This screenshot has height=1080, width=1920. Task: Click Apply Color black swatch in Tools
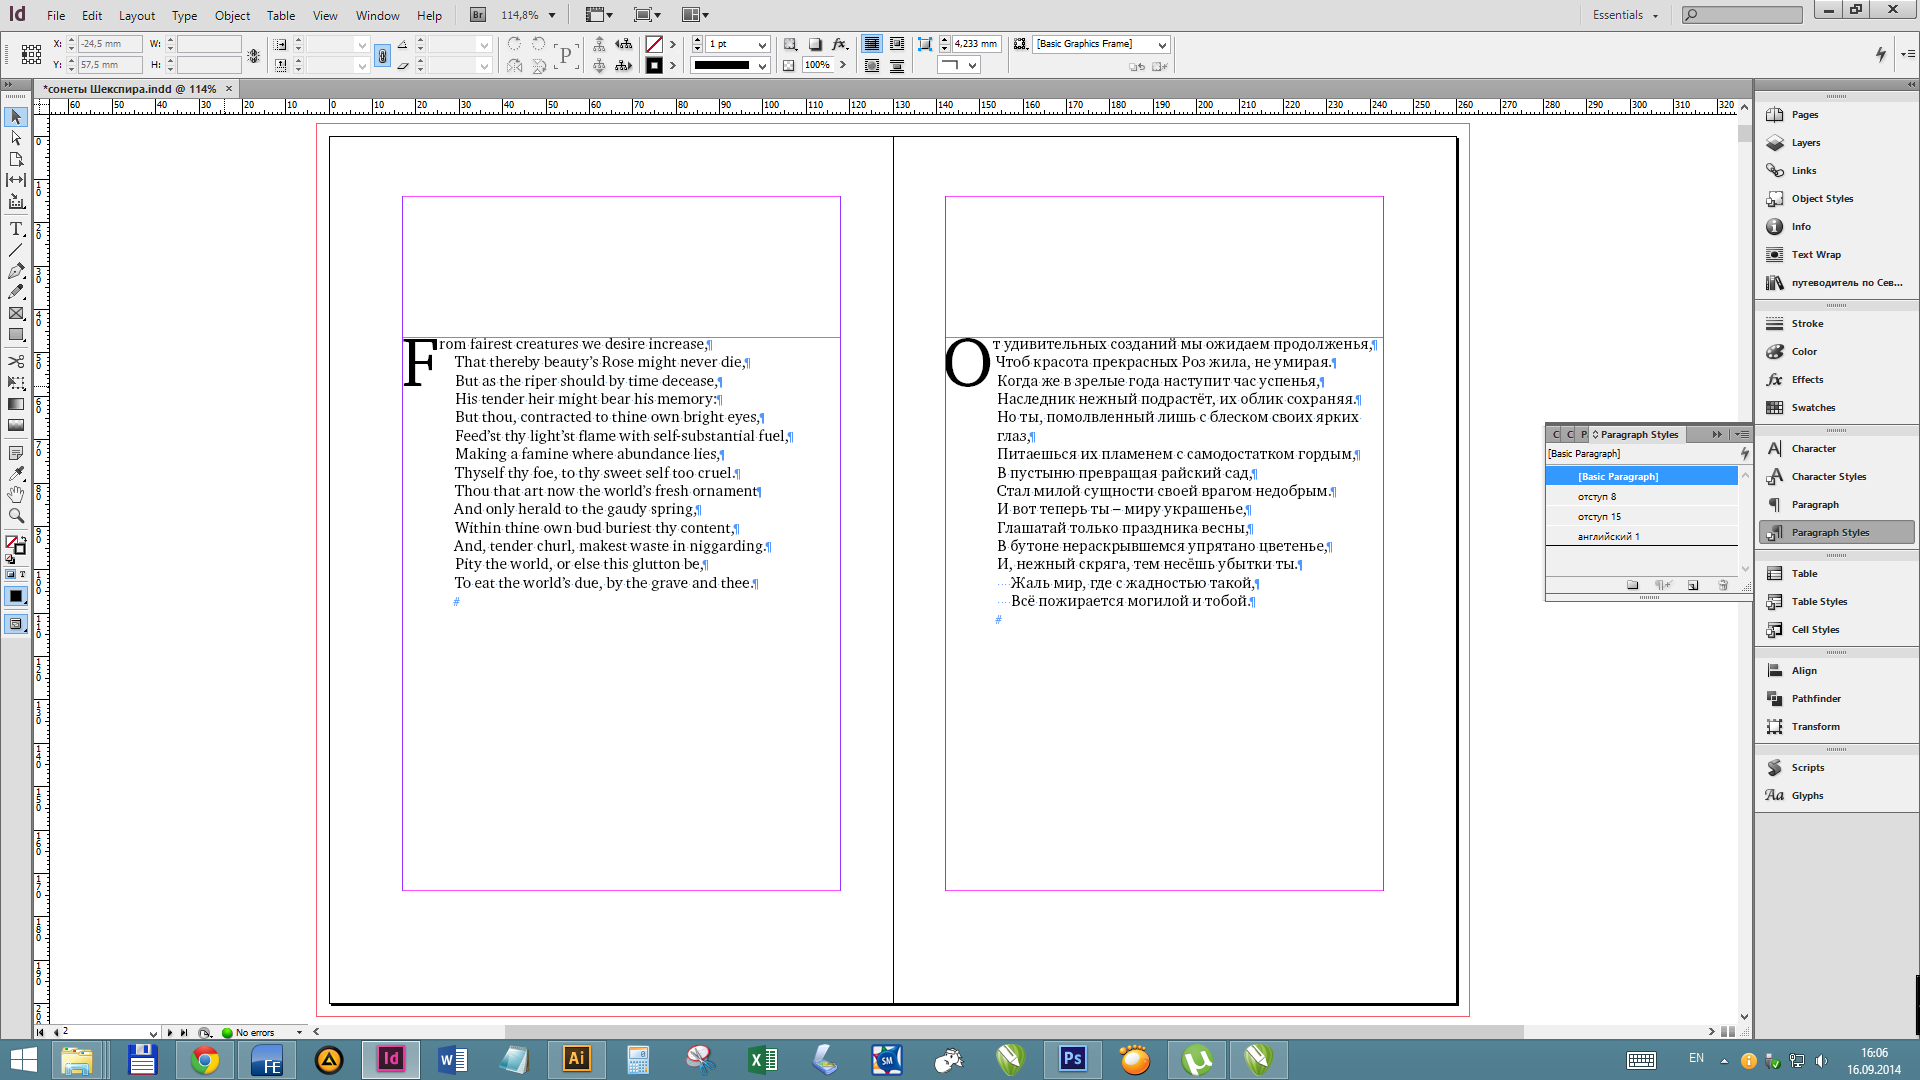tap(16, 597)
